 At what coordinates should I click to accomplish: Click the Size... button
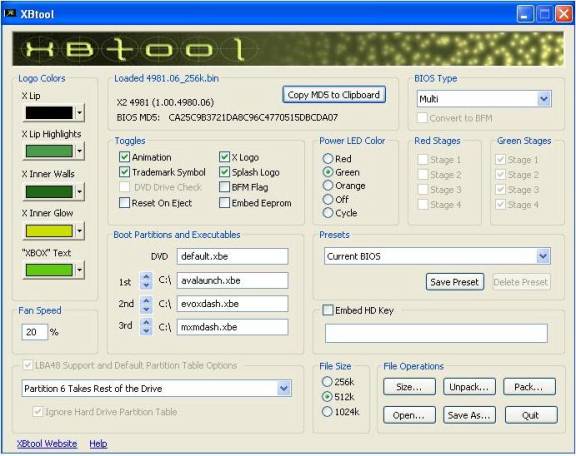coord(409,387)
